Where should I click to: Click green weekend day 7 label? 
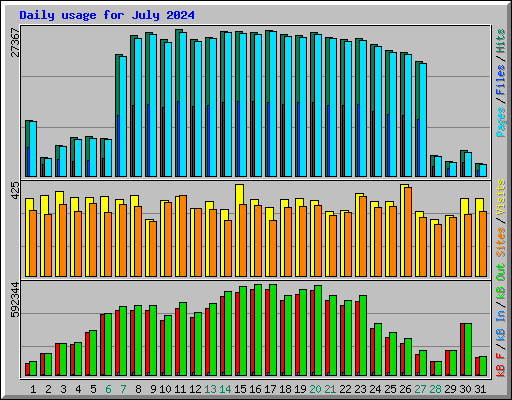click(123, 389)
